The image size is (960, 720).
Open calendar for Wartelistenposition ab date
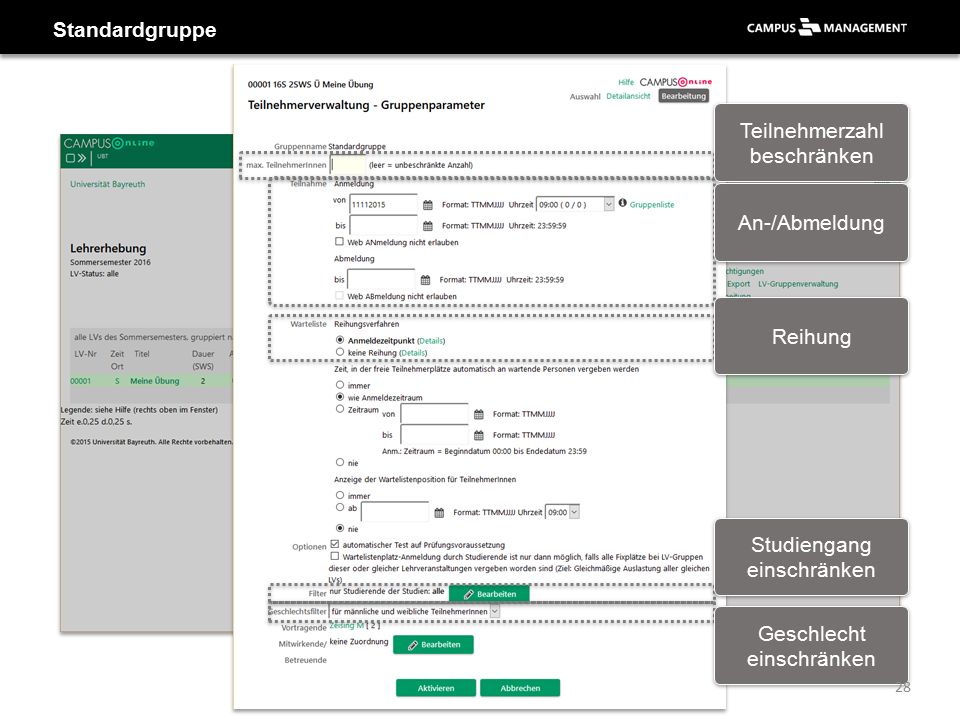pos(439,512)
